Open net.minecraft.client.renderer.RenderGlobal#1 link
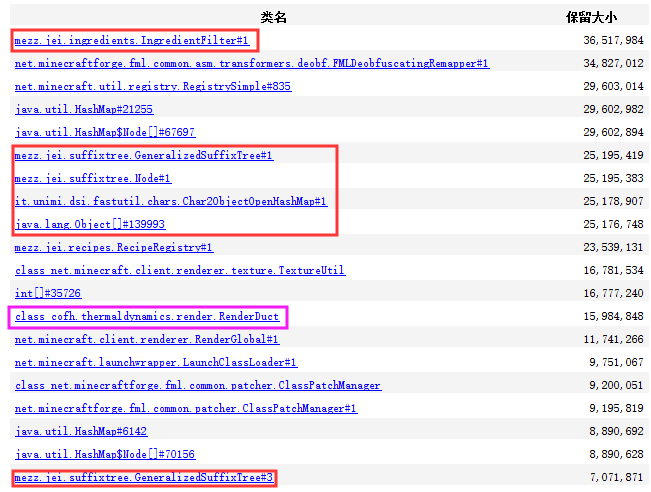This screenshot has width=651, height=492. (x=147, y=339)
